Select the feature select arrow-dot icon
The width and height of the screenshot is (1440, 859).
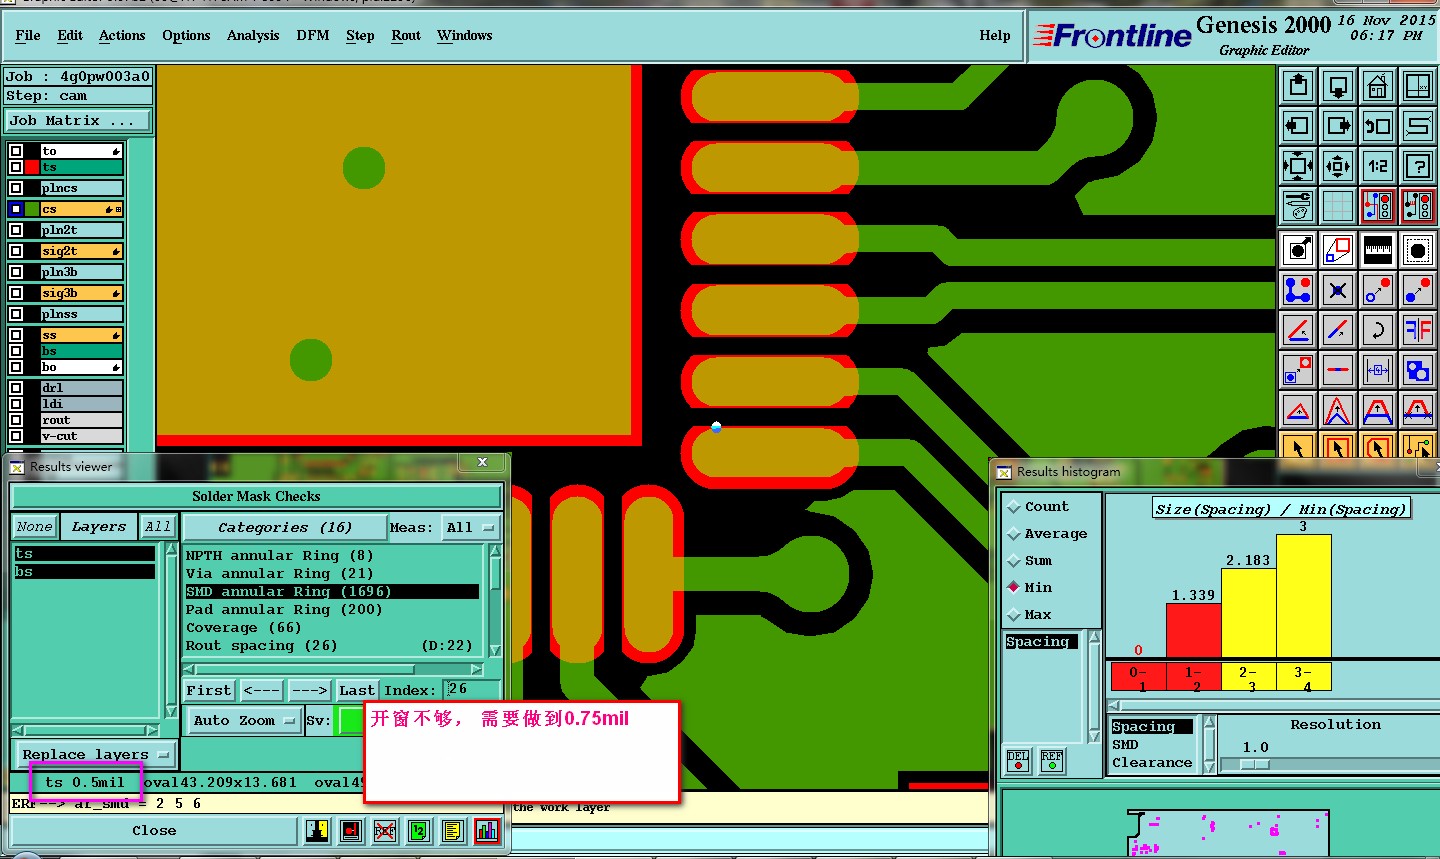pyautogui.click(x=1298, y=250)
